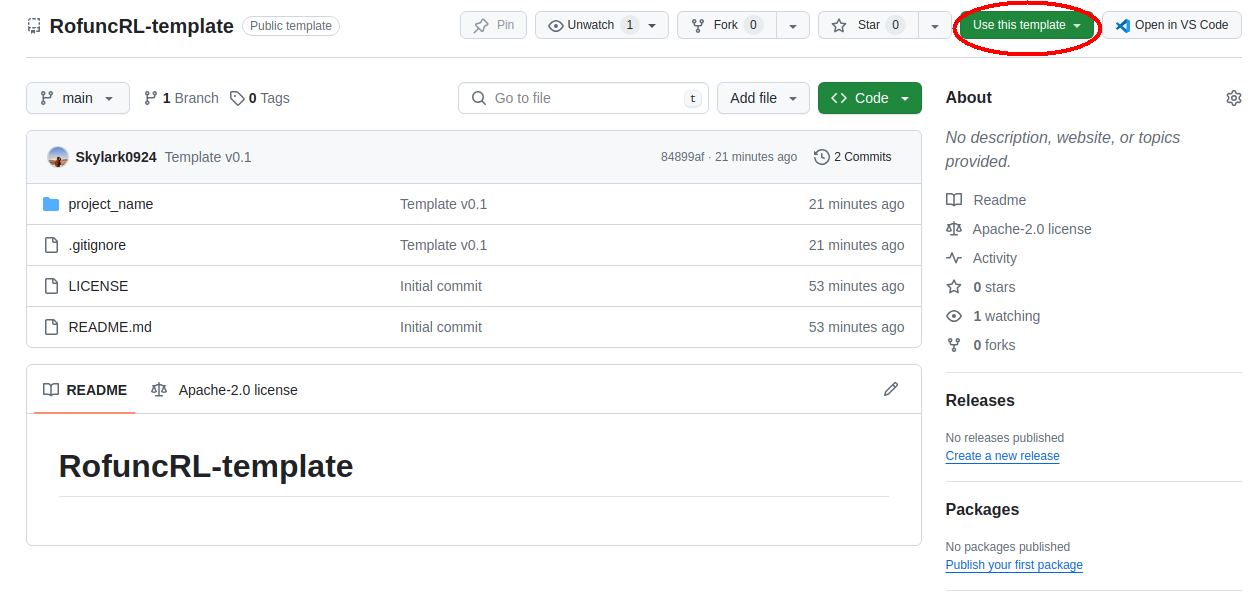Open the Activity link
The width and height of the screenshot is (1258, 601).
coord(981,258)
